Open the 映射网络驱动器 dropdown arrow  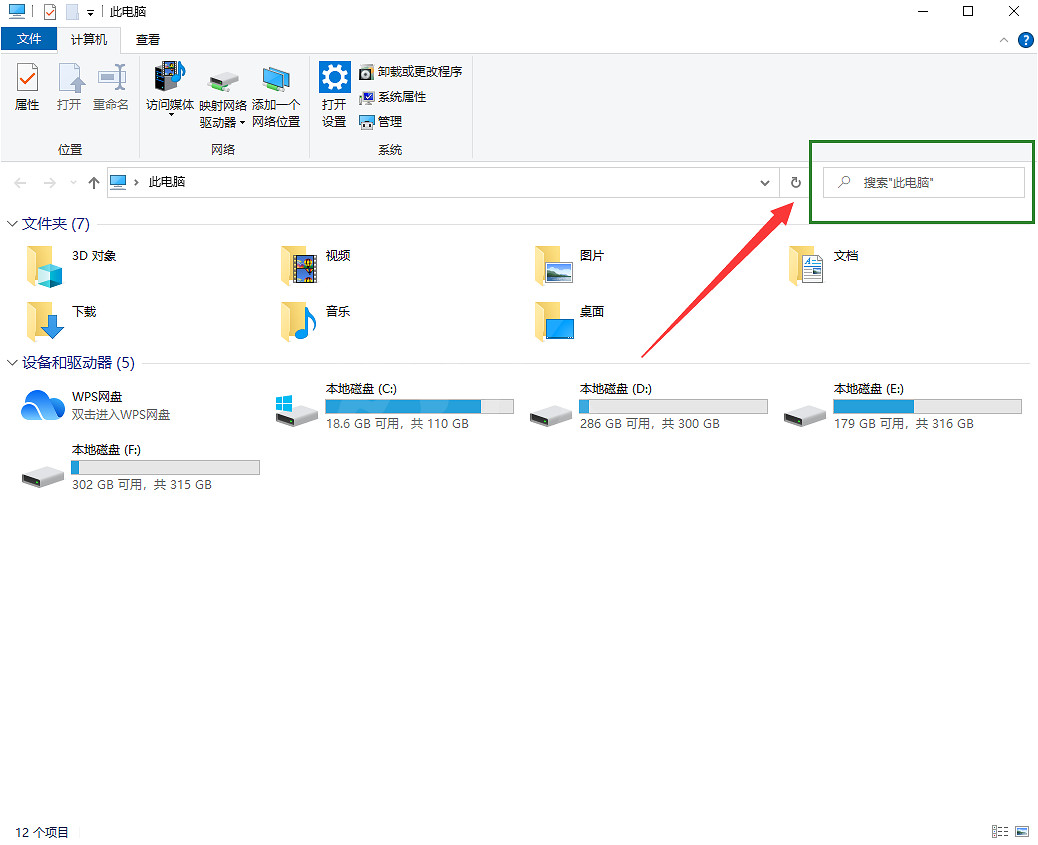pos(242,123)
